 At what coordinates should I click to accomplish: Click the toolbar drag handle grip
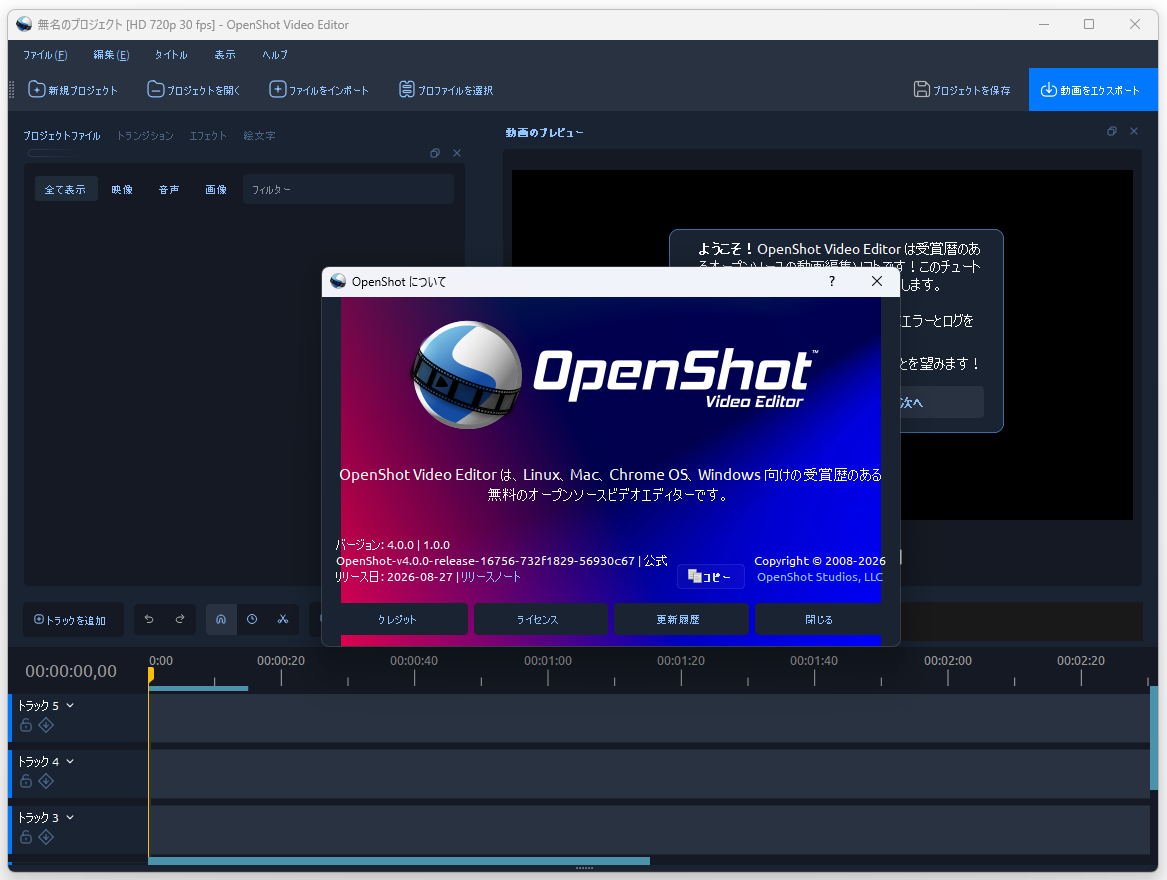[x=12, y=90]
